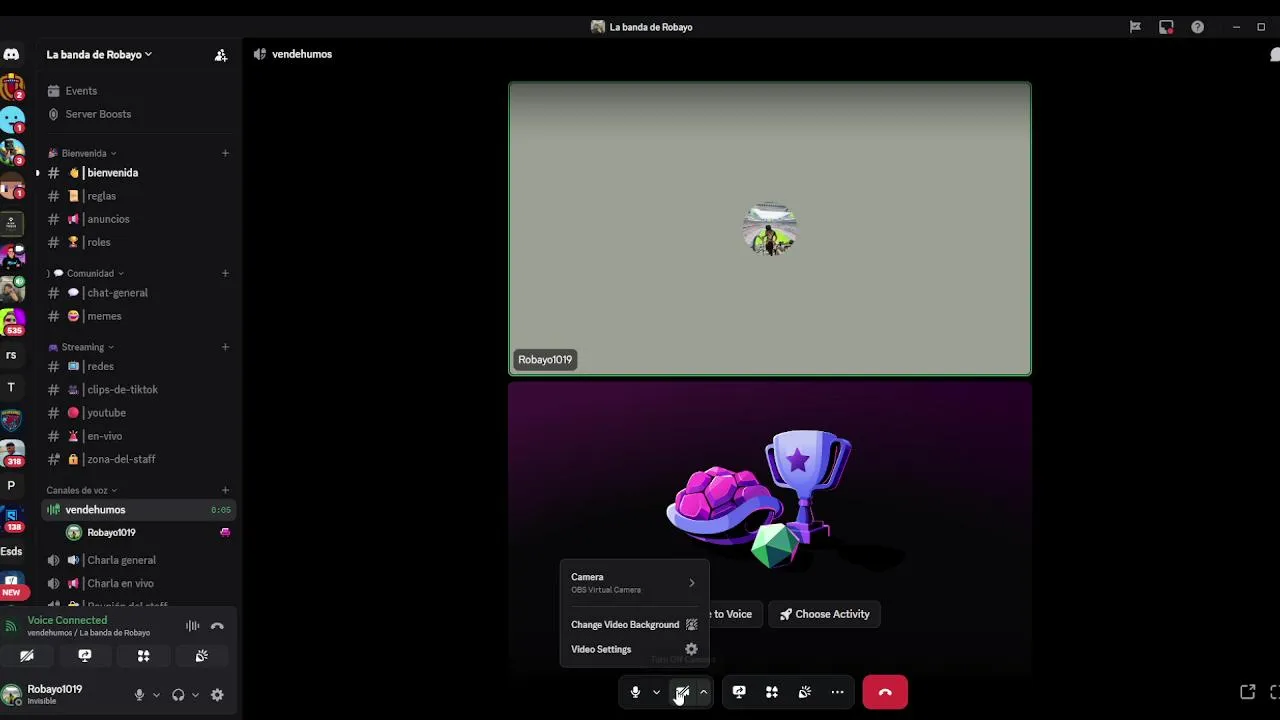Open the youtube channel

[x=139, y=412]
